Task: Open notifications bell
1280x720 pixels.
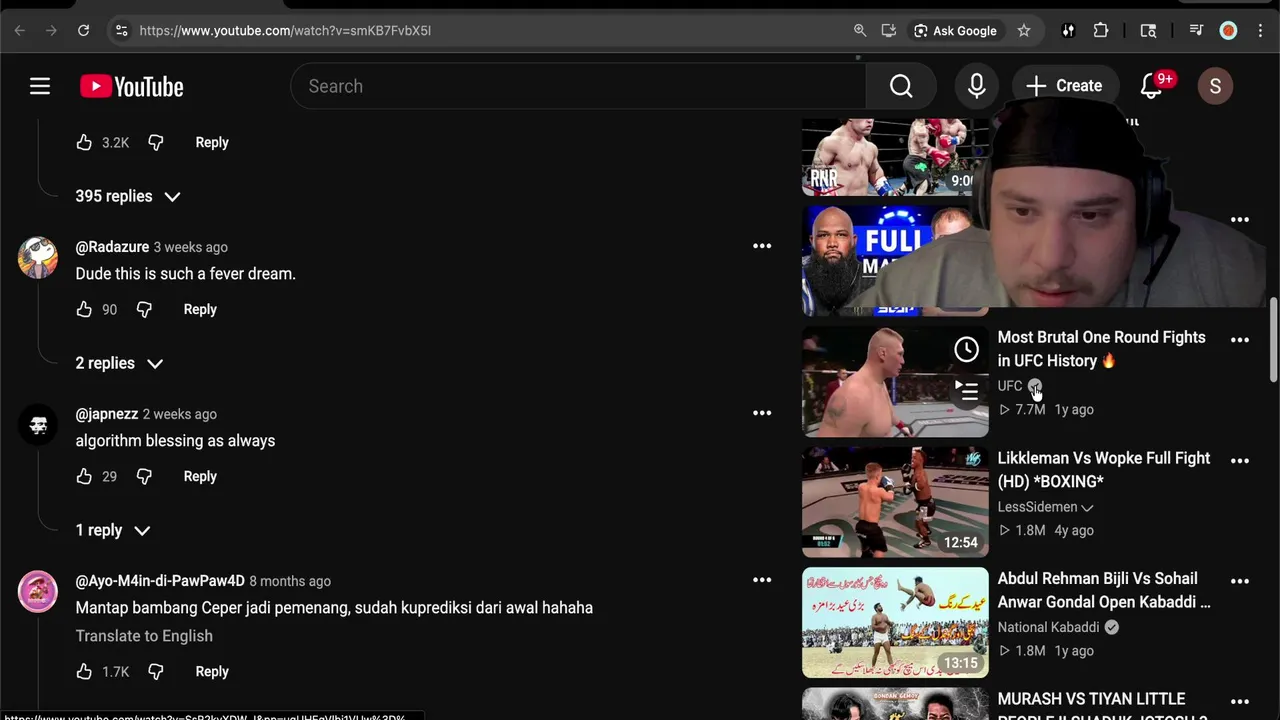Action: point(1152,86)
